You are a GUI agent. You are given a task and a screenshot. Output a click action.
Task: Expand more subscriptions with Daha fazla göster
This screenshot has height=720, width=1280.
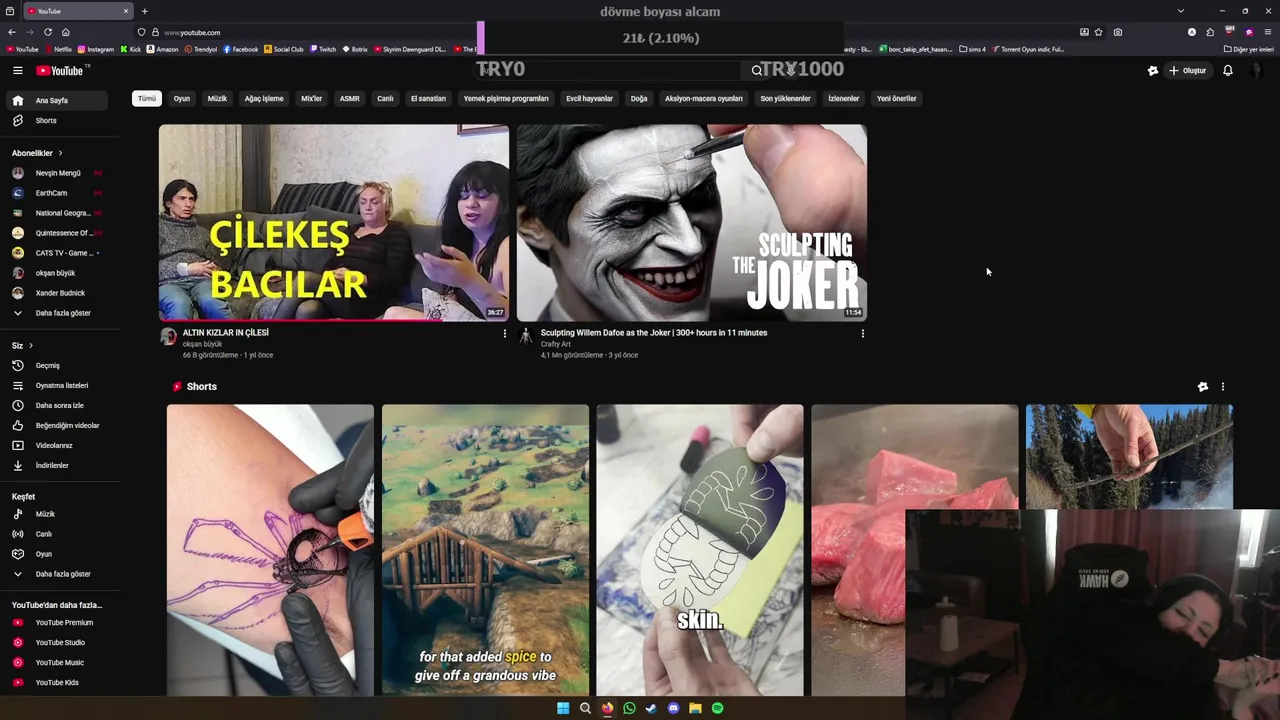click(x=56, y=313)
